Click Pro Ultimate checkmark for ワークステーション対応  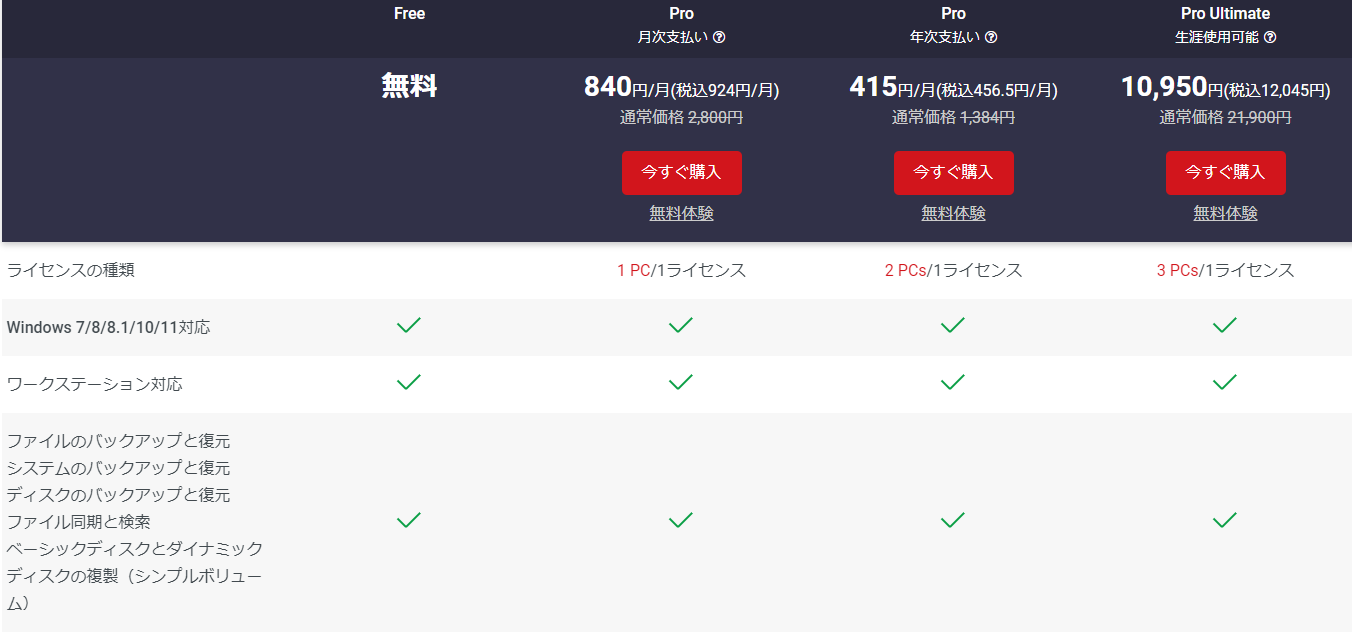tap(1225, 382)
